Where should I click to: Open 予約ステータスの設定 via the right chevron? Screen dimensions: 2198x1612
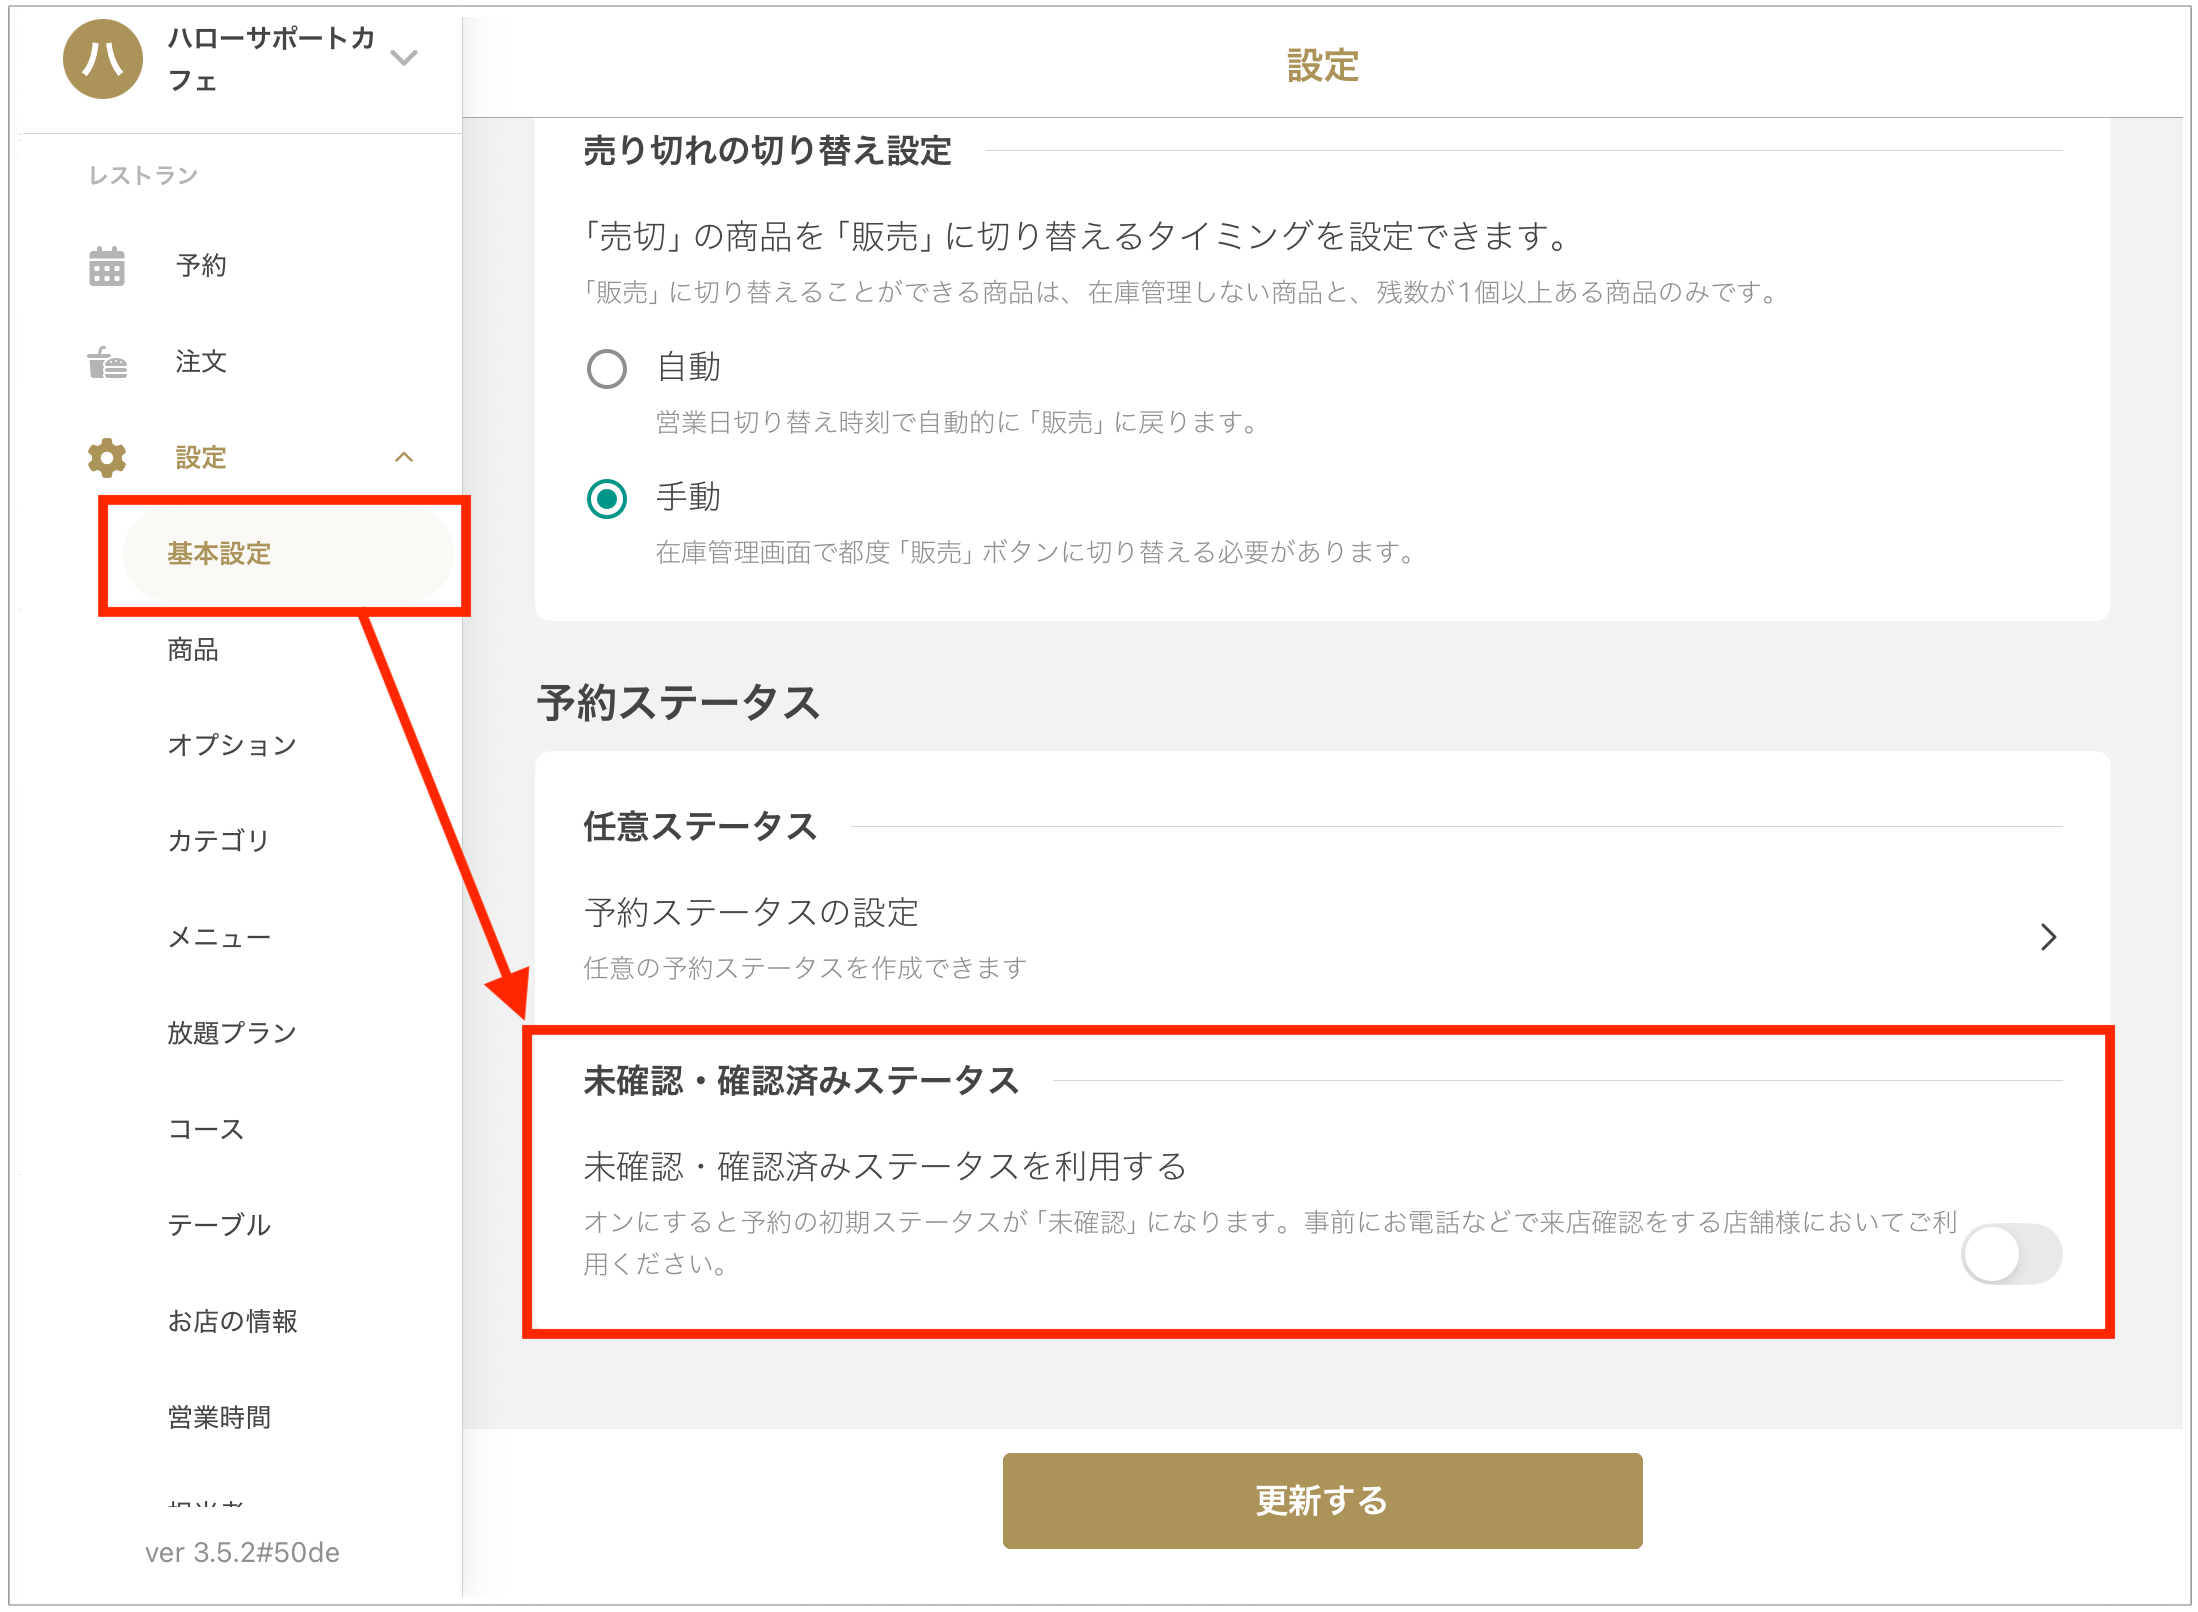coord(2048,937)
